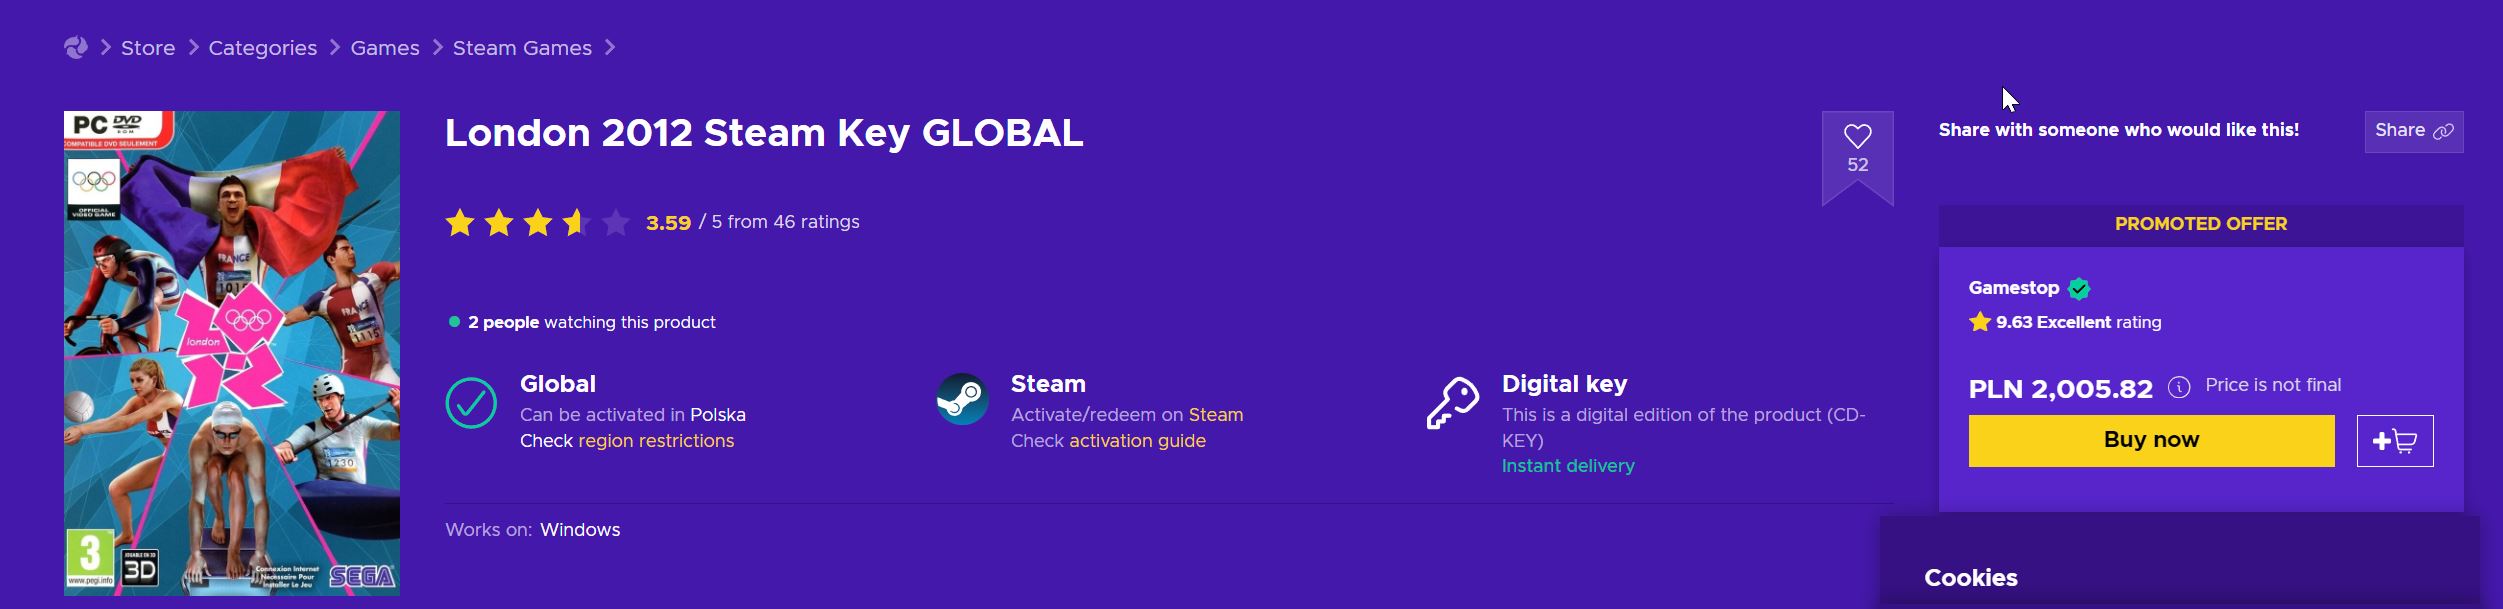This screenshot has height=609, width=2503.
Task: Open Gamestop seller profile
Action: [2013, 288]
